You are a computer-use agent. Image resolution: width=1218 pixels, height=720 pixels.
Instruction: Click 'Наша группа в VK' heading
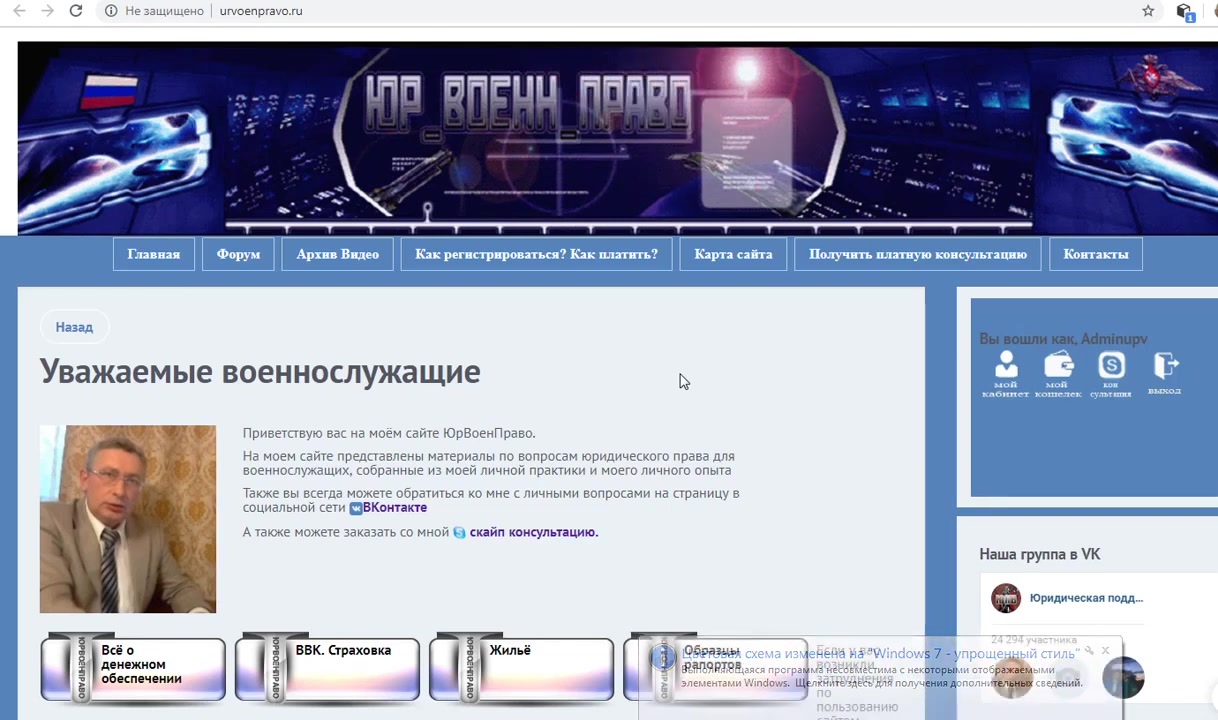[x=1040, y=554]
